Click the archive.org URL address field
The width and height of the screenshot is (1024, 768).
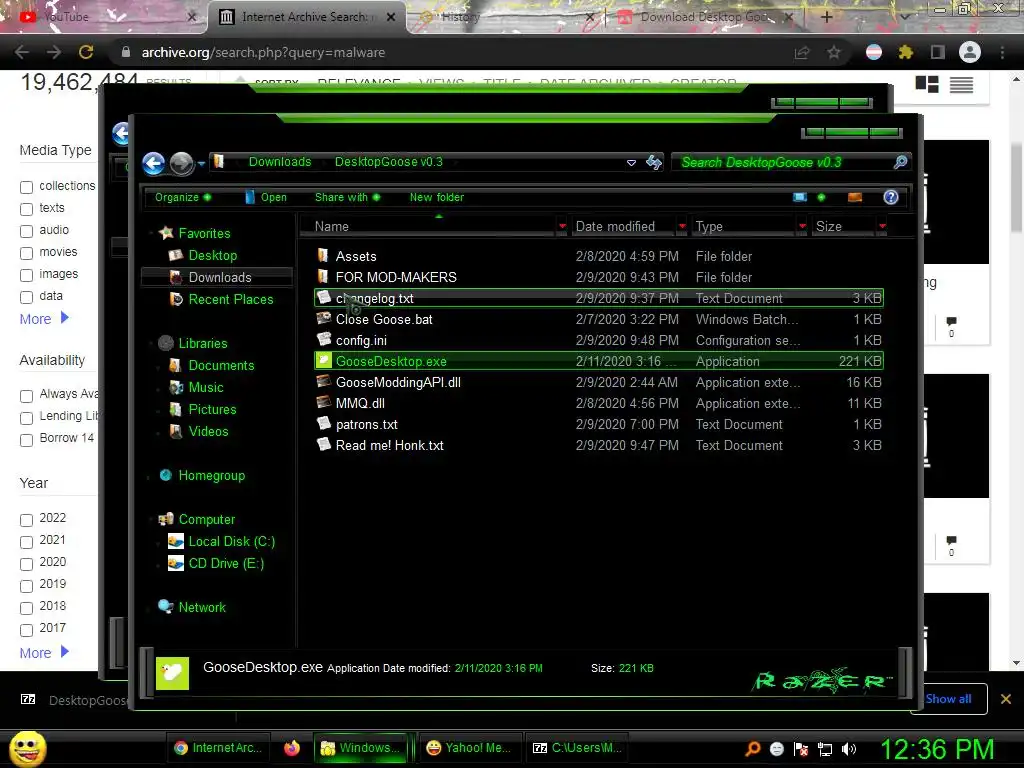451,52
